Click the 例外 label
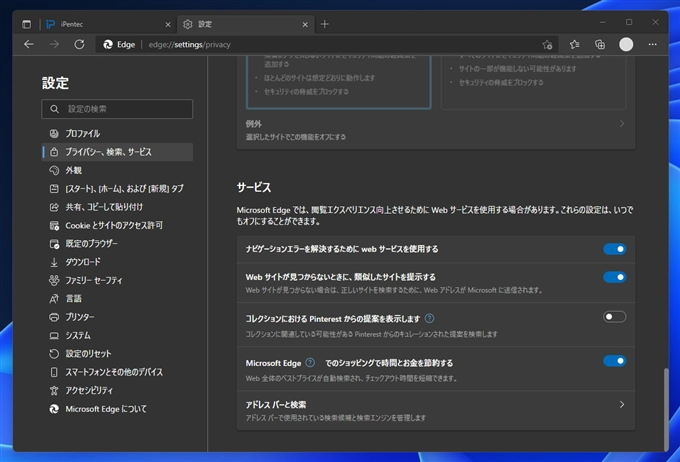This screenshot has width=680, height=462. tap(254, 124)
